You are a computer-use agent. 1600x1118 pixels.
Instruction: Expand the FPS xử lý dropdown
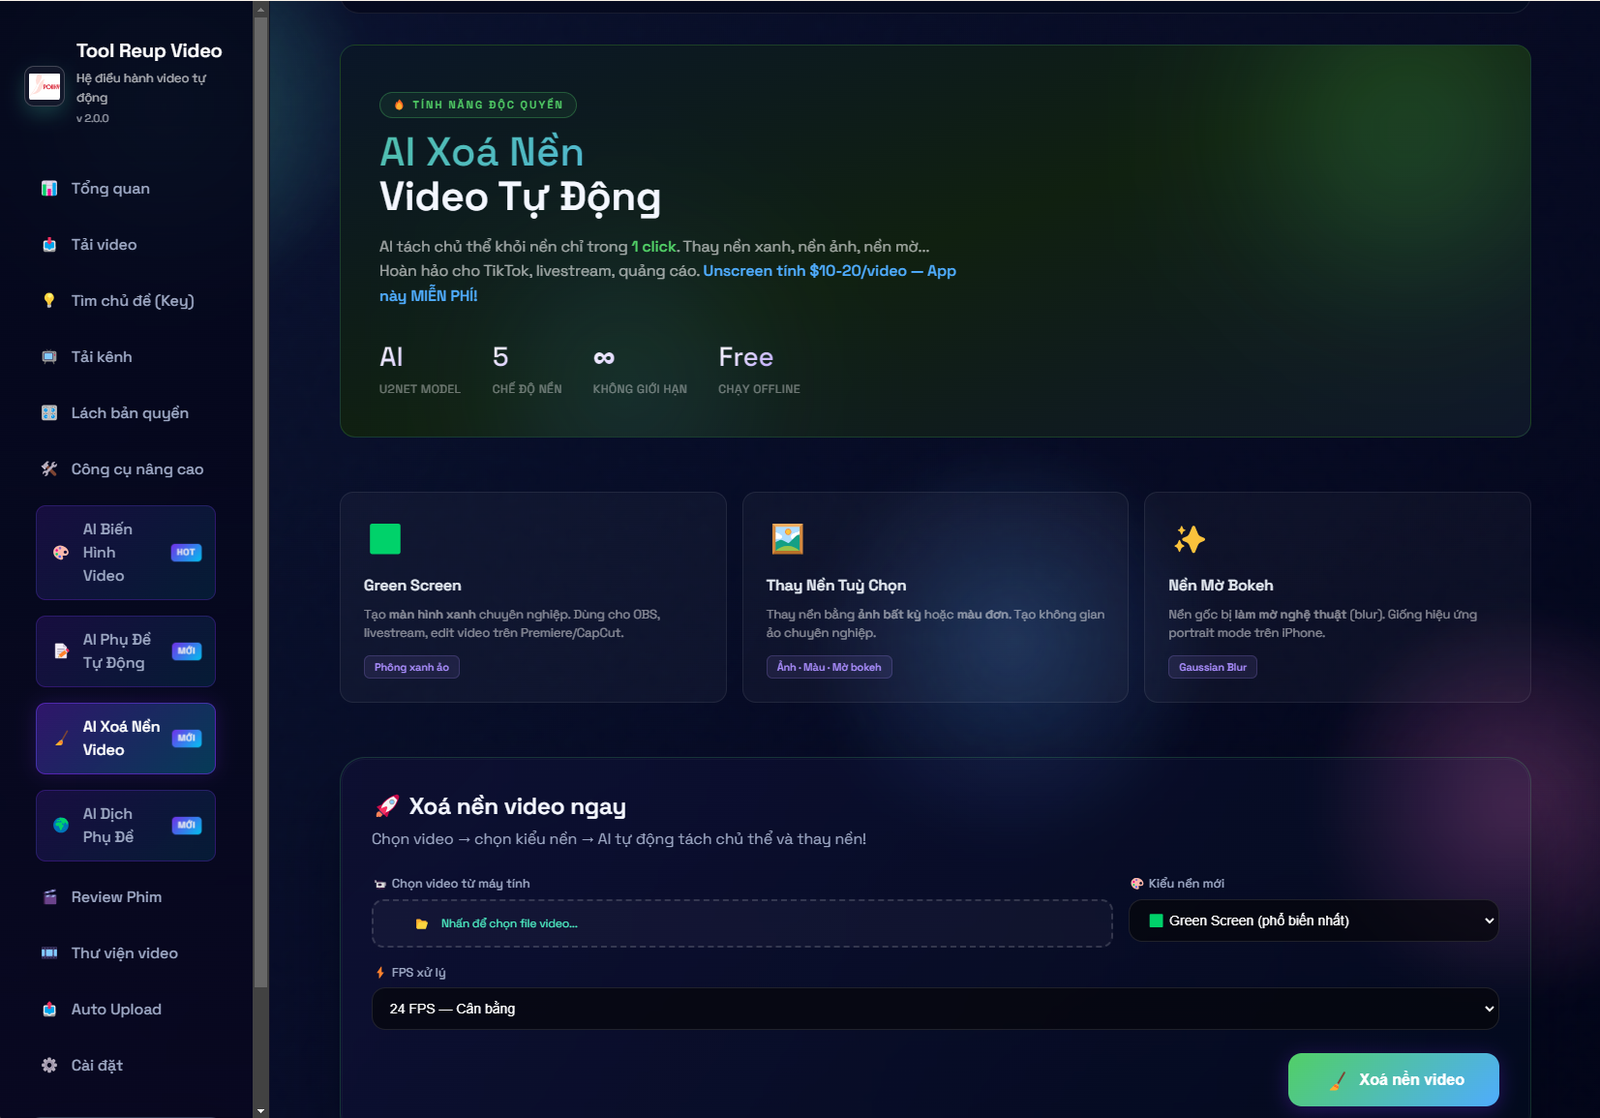934,1009
